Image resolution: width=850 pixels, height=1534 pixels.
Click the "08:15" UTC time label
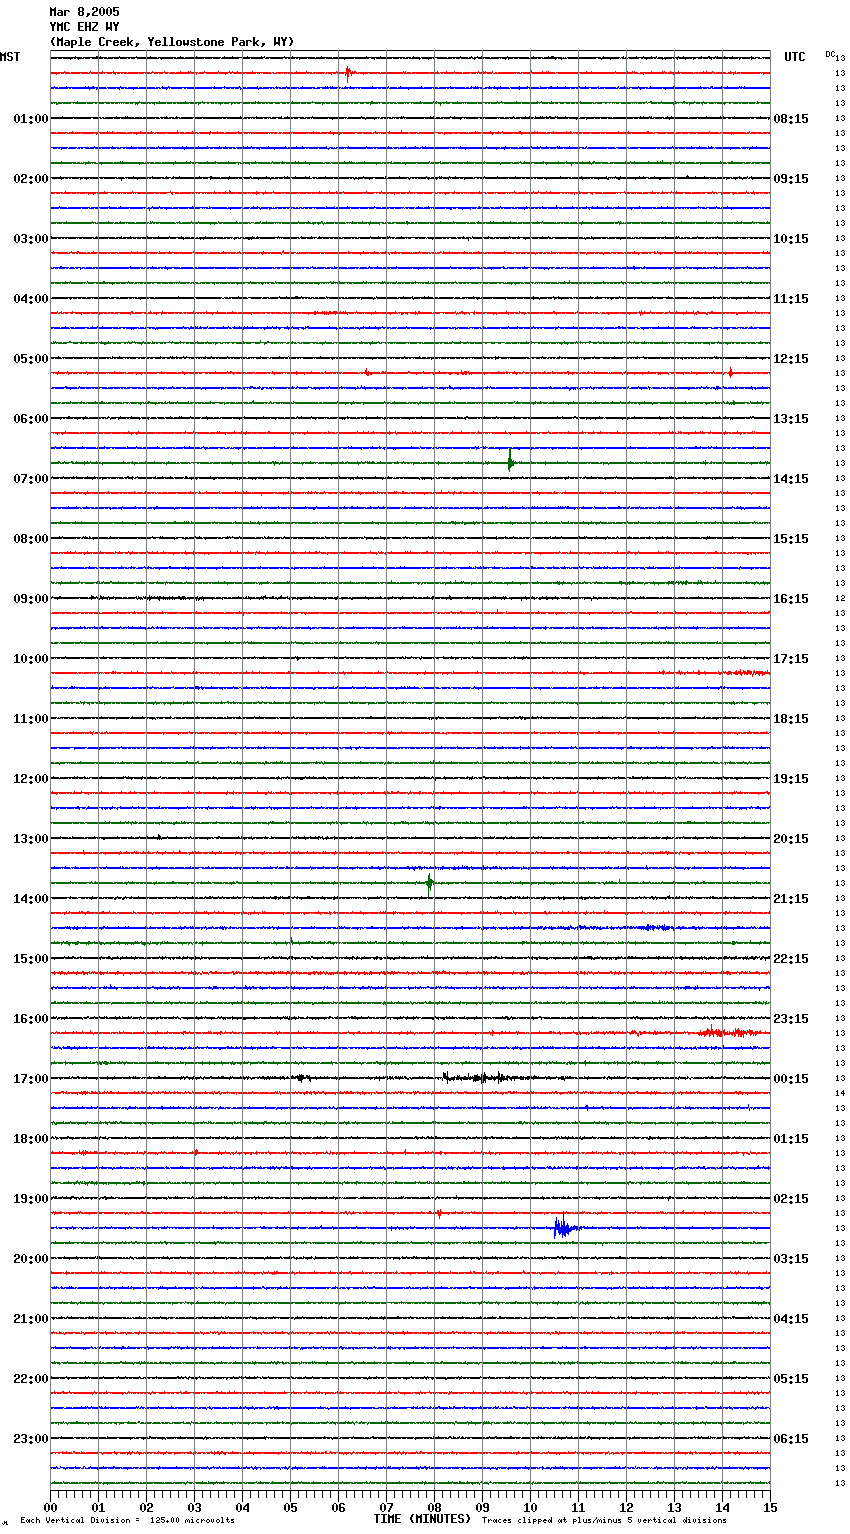click(791, 119)
